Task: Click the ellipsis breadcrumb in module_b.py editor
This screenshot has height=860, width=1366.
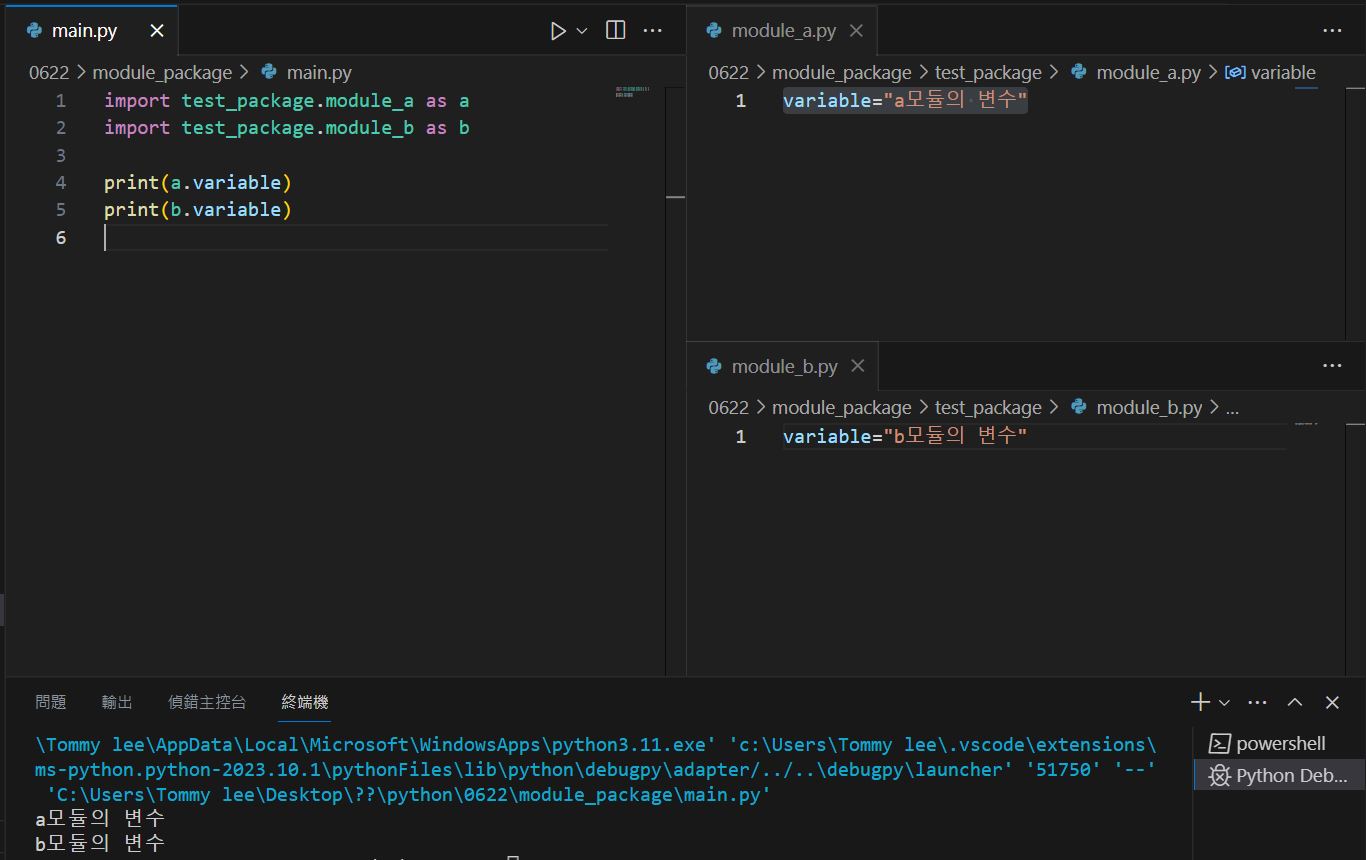Action: point(1232,408)
